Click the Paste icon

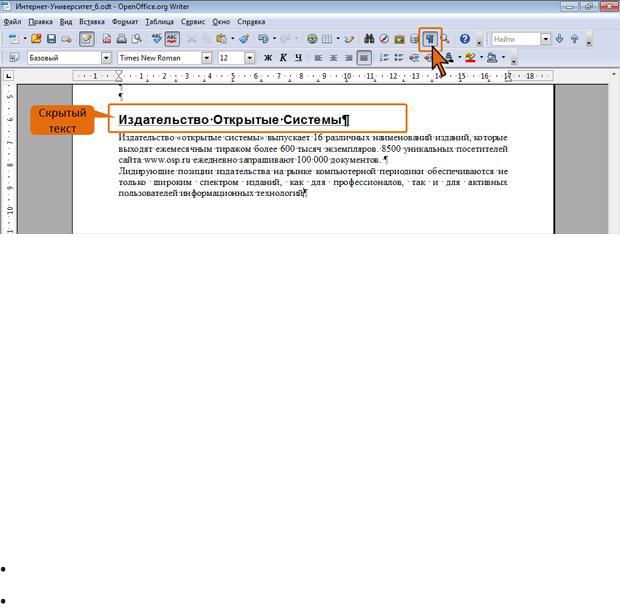pyautogui.click(x=221, y=39)
